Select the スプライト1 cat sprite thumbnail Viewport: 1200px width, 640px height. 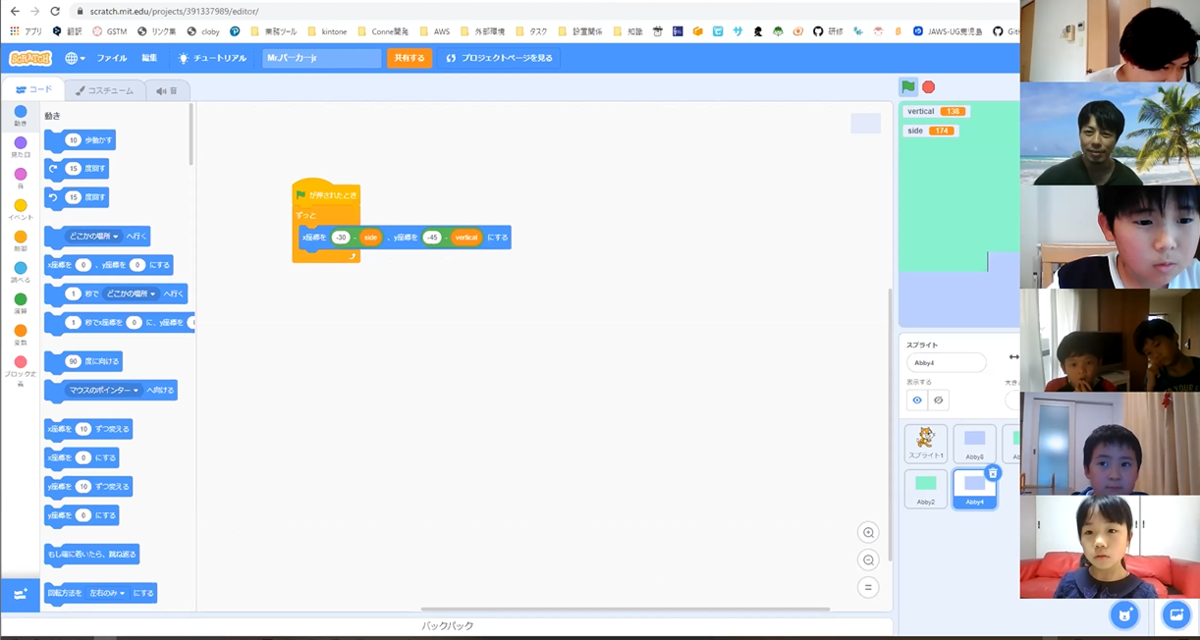tap(926, 443)
